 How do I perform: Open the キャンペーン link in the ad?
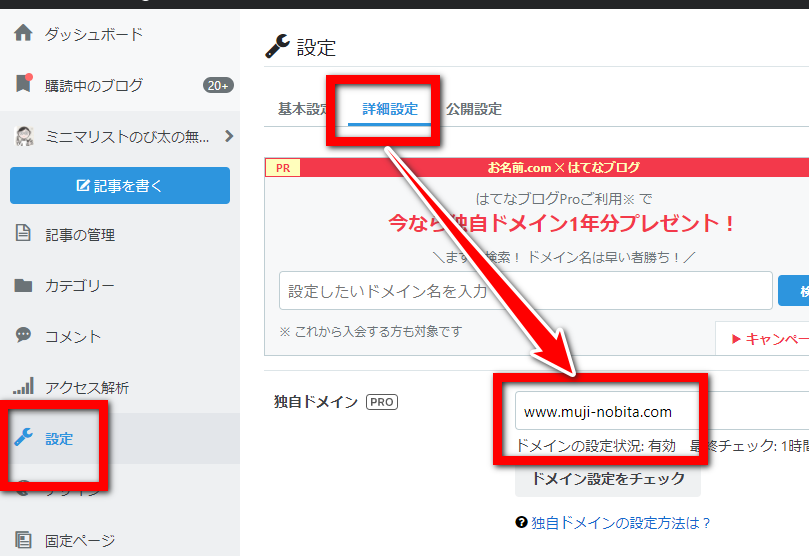(770, 339)
